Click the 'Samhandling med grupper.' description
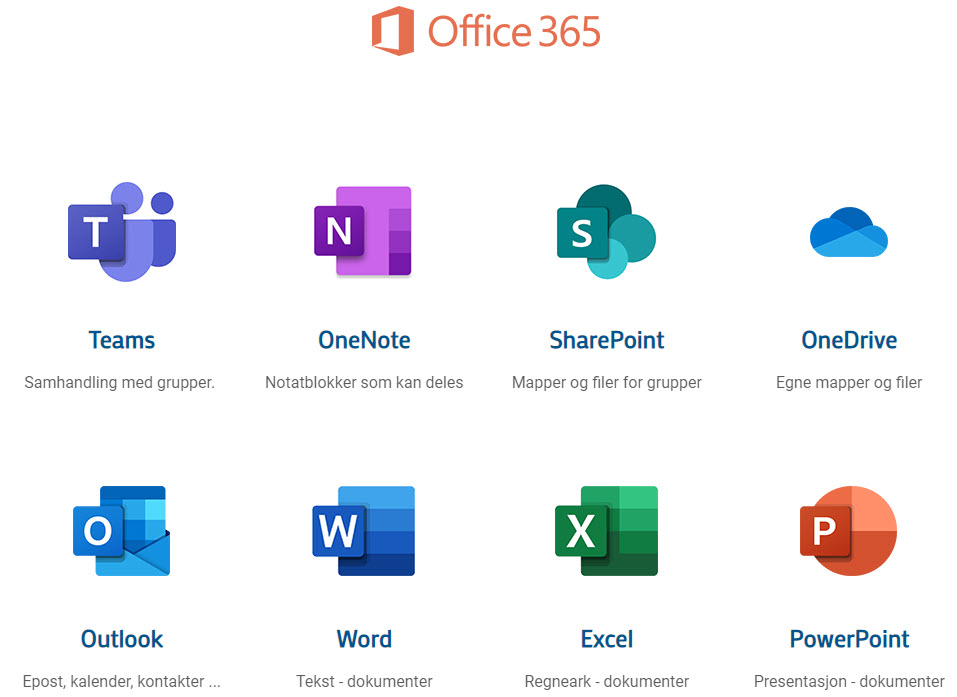 coord(120,382)
